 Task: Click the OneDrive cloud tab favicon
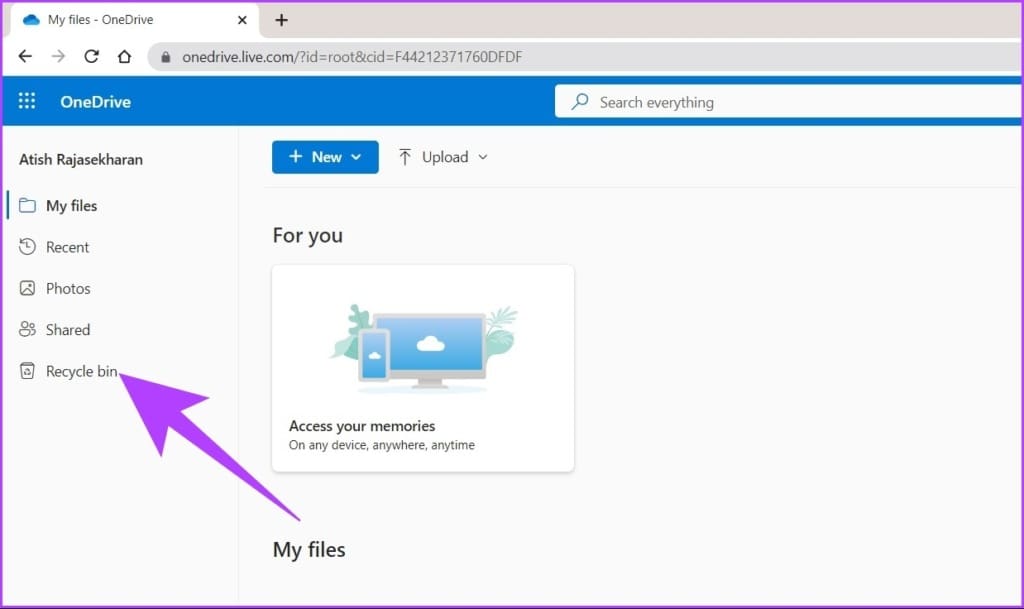click(x=31, y=20)
